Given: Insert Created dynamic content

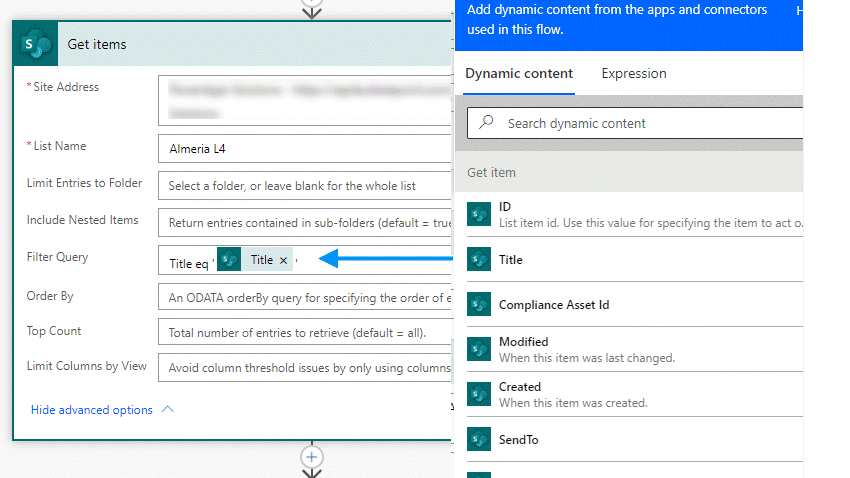Looking at the screenshot, I should [x=635, y=394].
